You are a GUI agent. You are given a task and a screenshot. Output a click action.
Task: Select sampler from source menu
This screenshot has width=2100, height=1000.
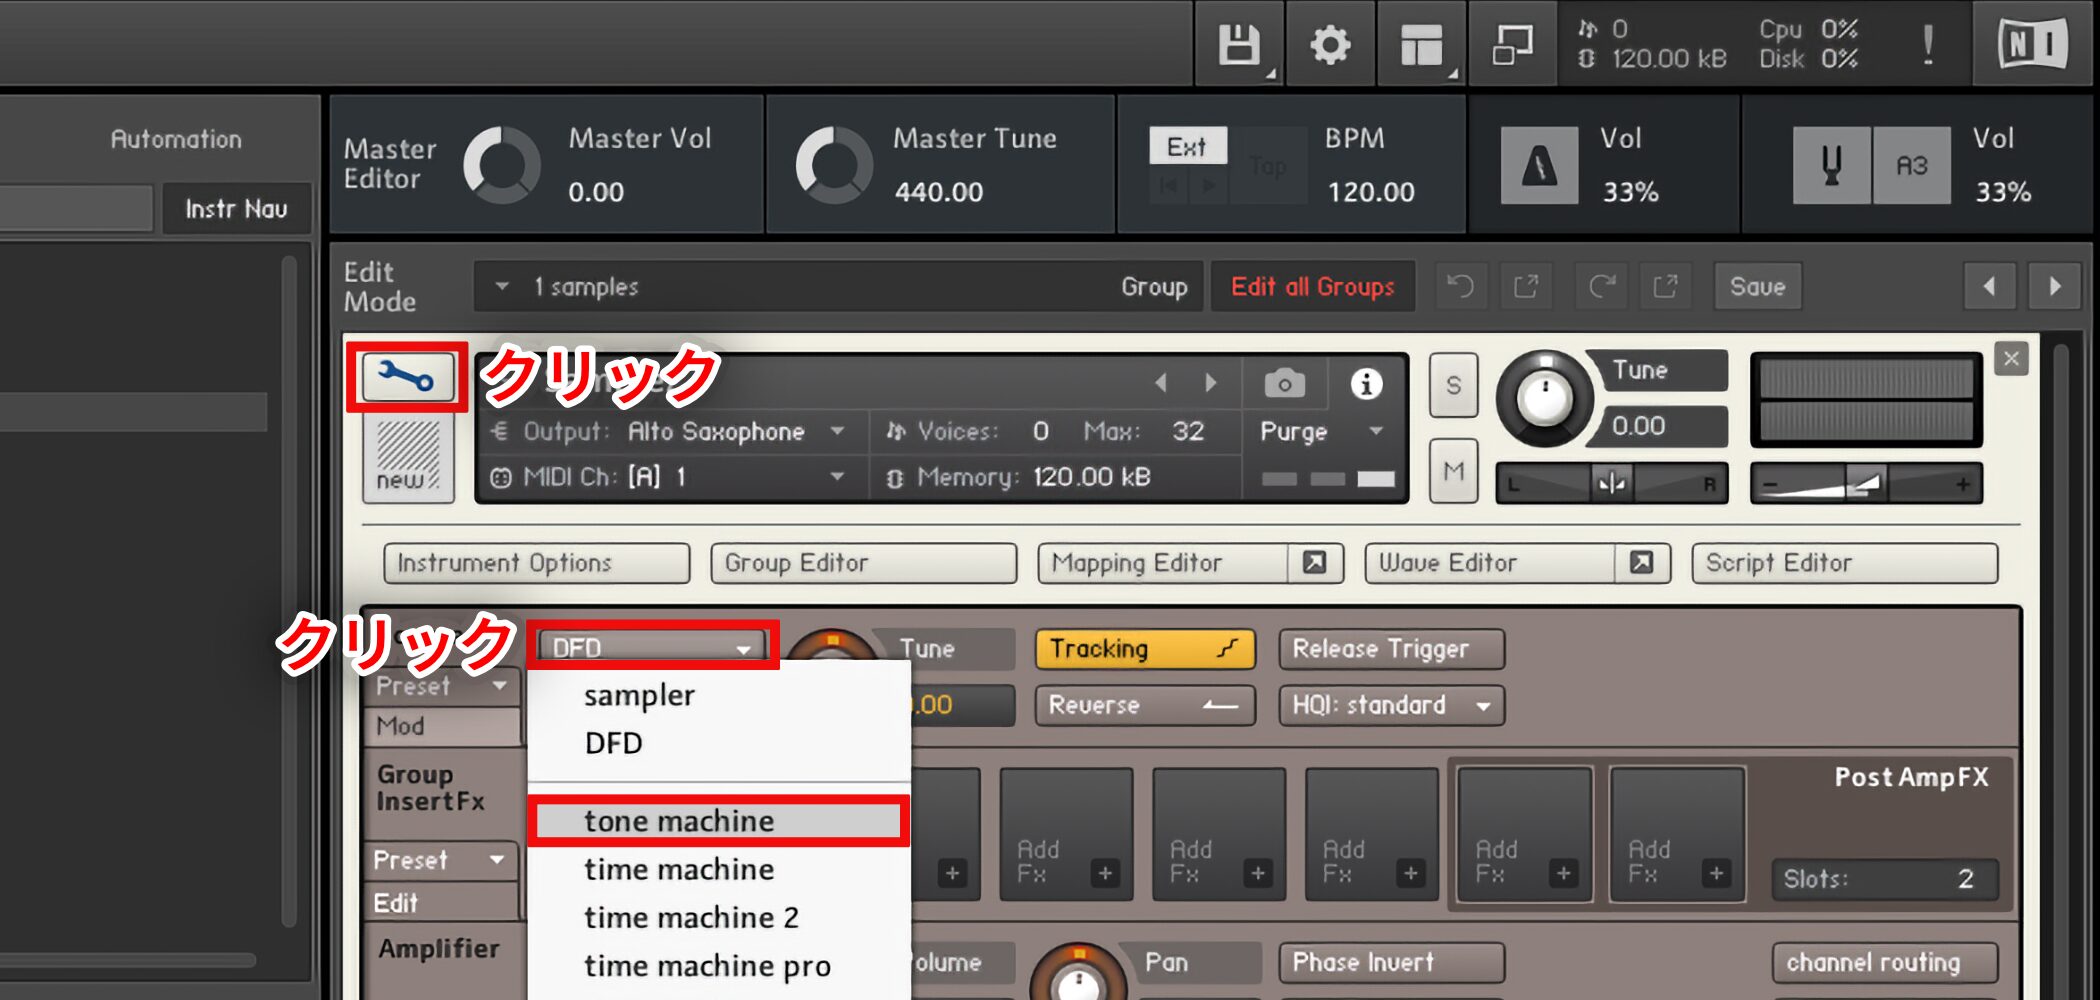tap(718, 695)
